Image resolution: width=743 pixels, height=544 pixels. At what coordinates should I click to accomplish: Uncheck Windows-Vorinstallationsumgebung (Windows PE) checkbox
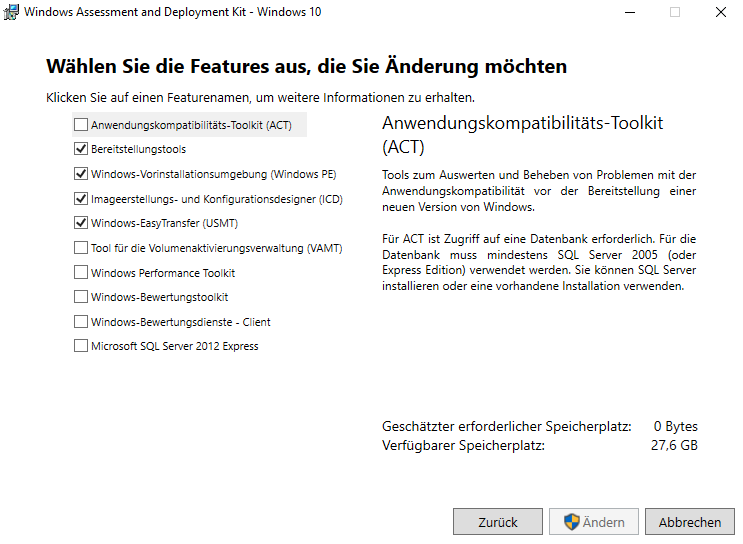pos(81,174)
